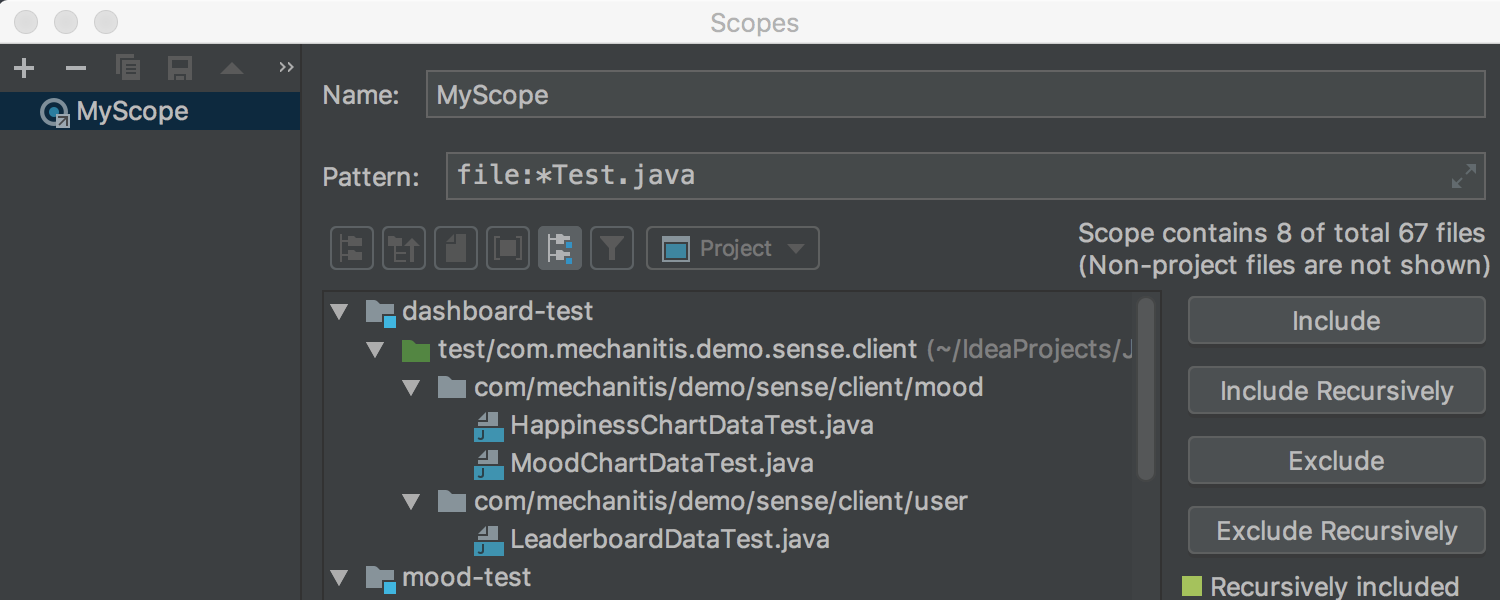
Task: Collapse the mood-test module node
Action: (x=339, y=578)
